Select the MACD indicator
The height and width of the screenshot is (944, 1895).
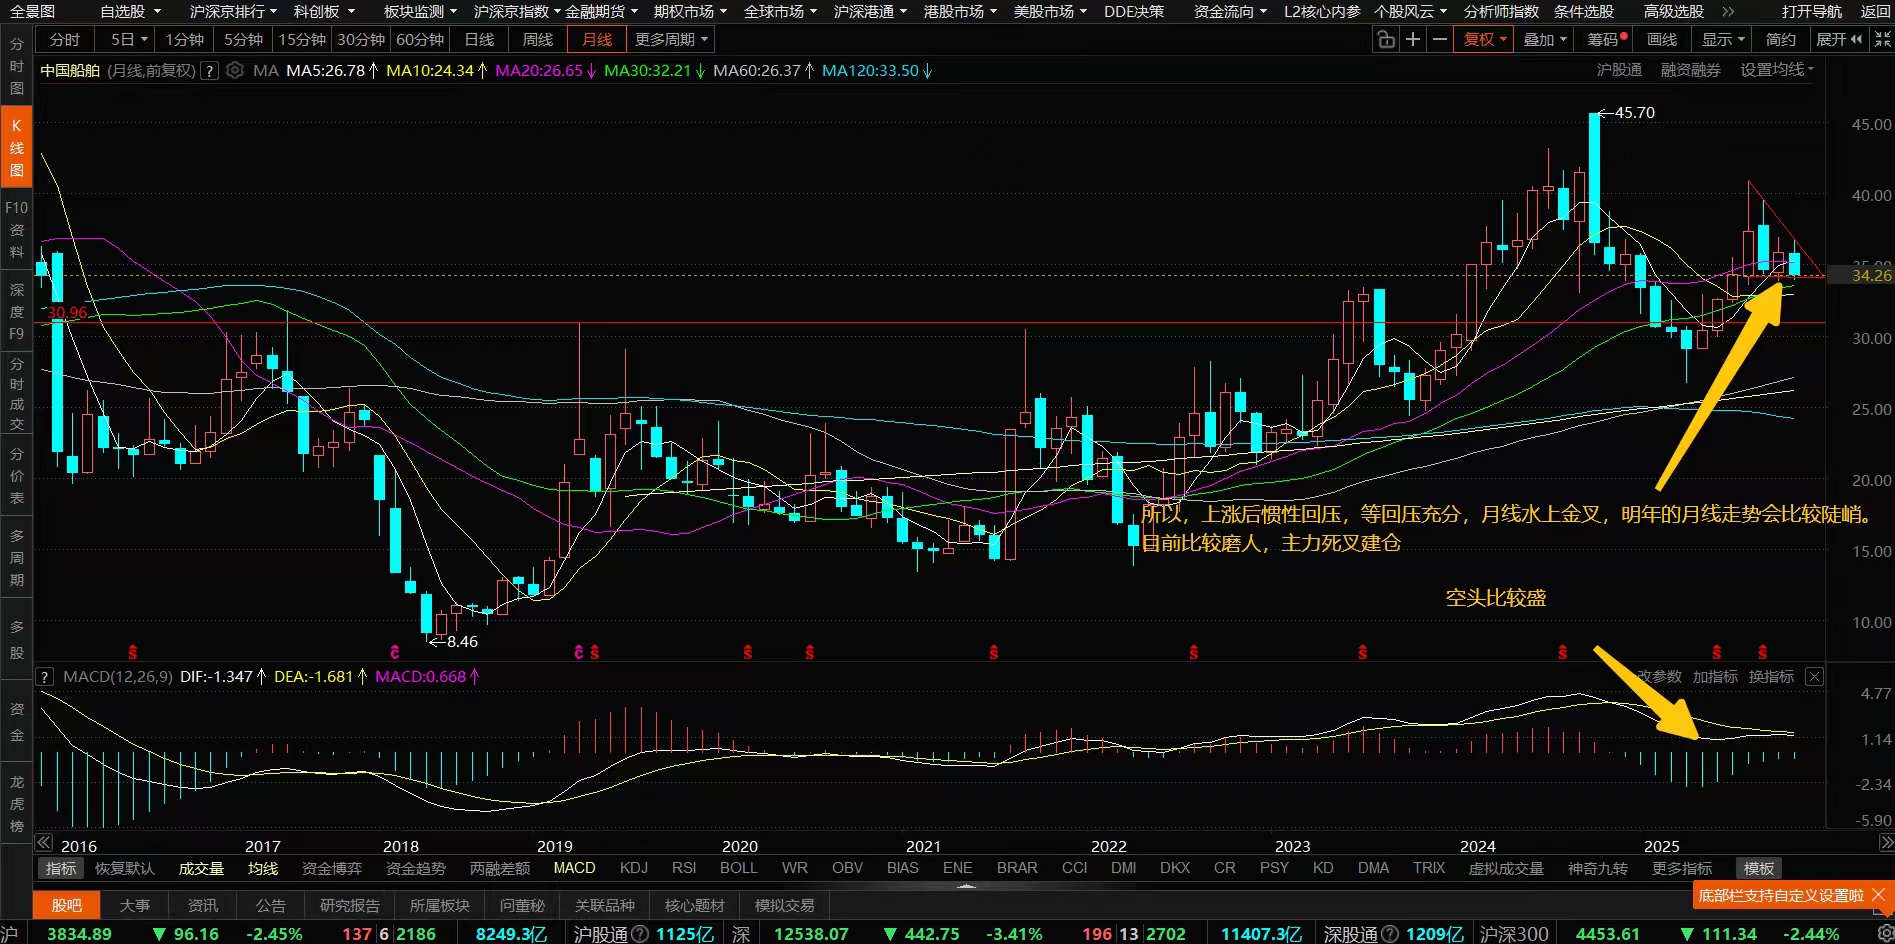(x=574, y=868)
